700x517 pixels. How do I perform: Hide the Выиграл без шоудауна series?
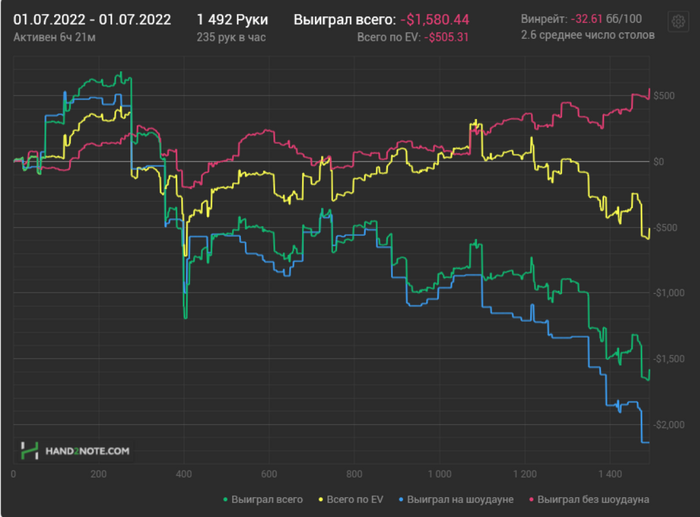pos(593,498)
